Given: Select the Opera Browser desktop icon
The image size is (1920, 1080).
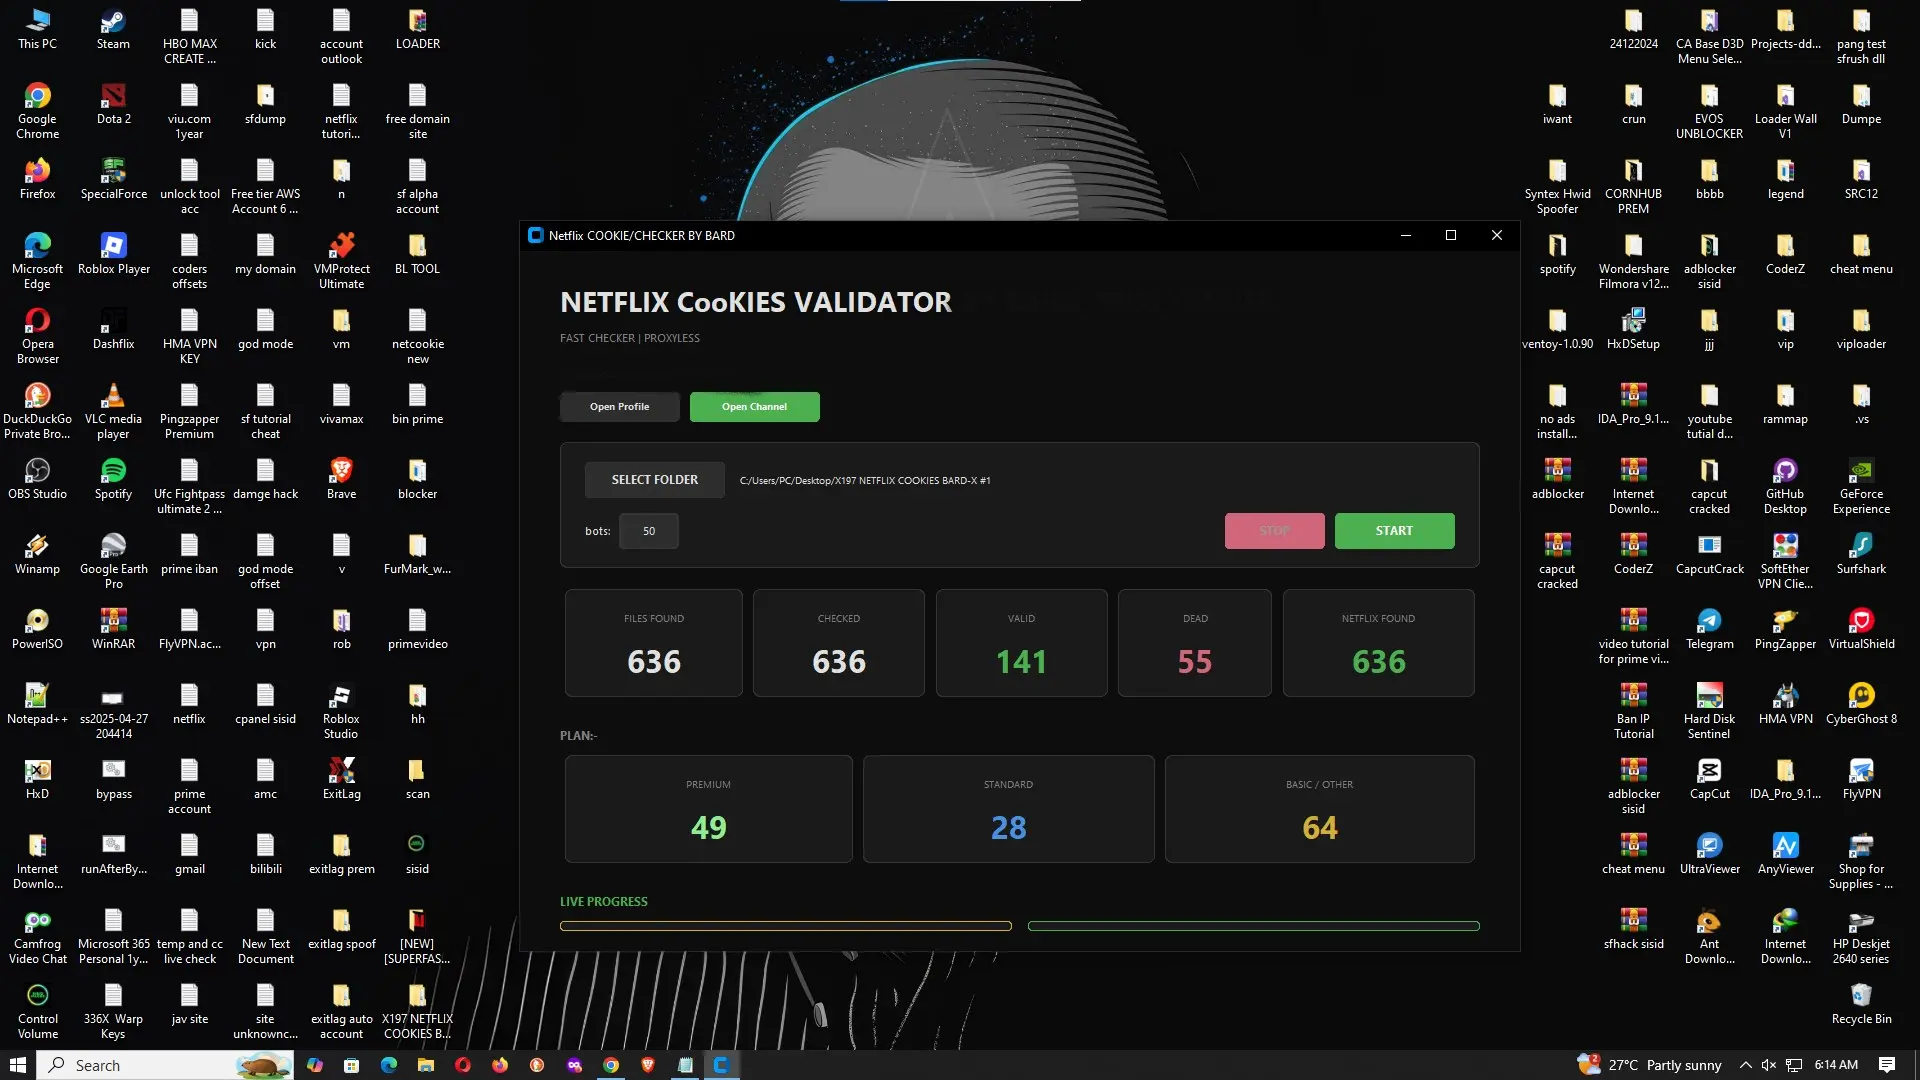Looking at the screenshot, I should (x=37, y=337).
